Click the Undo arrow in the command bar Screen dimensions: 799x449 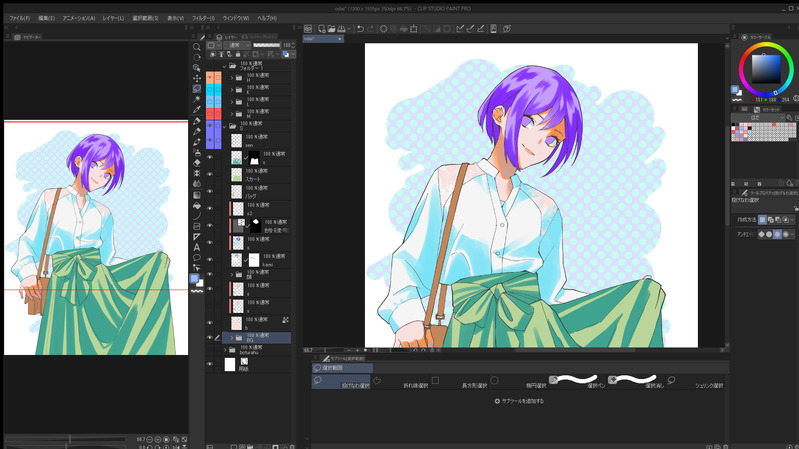click(361, 29)
